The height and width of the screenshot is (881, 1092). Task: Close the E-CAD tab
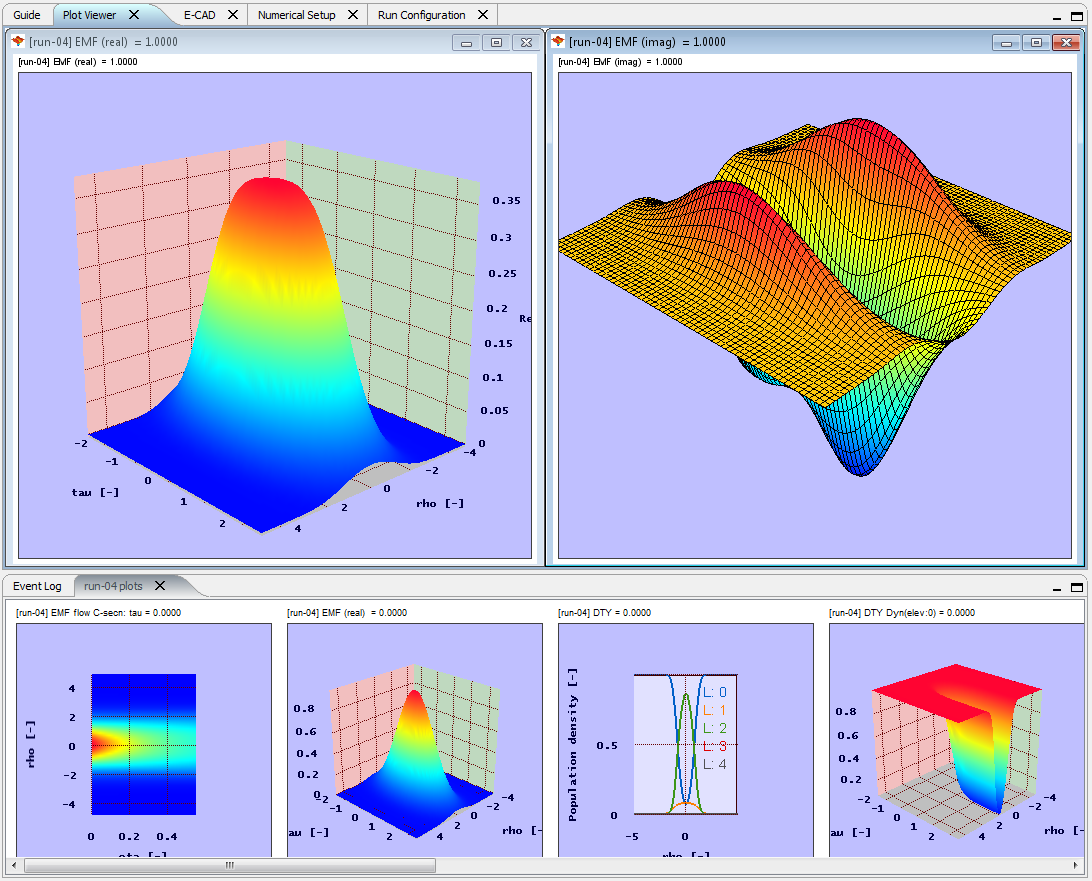pos(233,15)
